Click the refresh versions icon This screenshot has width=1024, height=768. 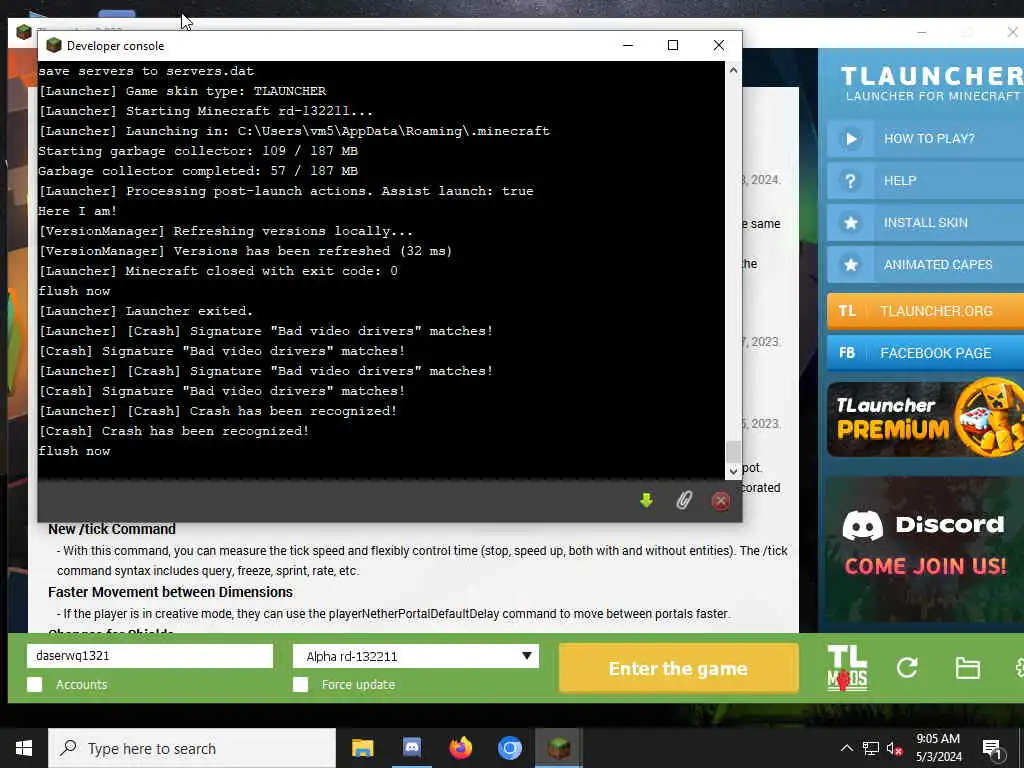907,667
